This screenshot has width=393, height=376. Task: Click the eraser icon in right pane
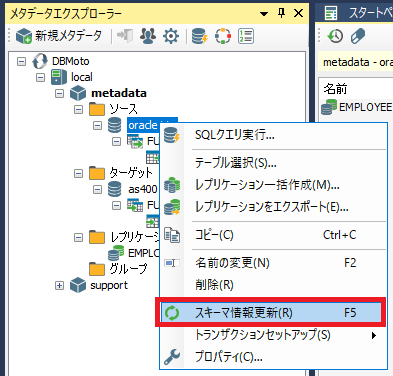coord(358,36)
